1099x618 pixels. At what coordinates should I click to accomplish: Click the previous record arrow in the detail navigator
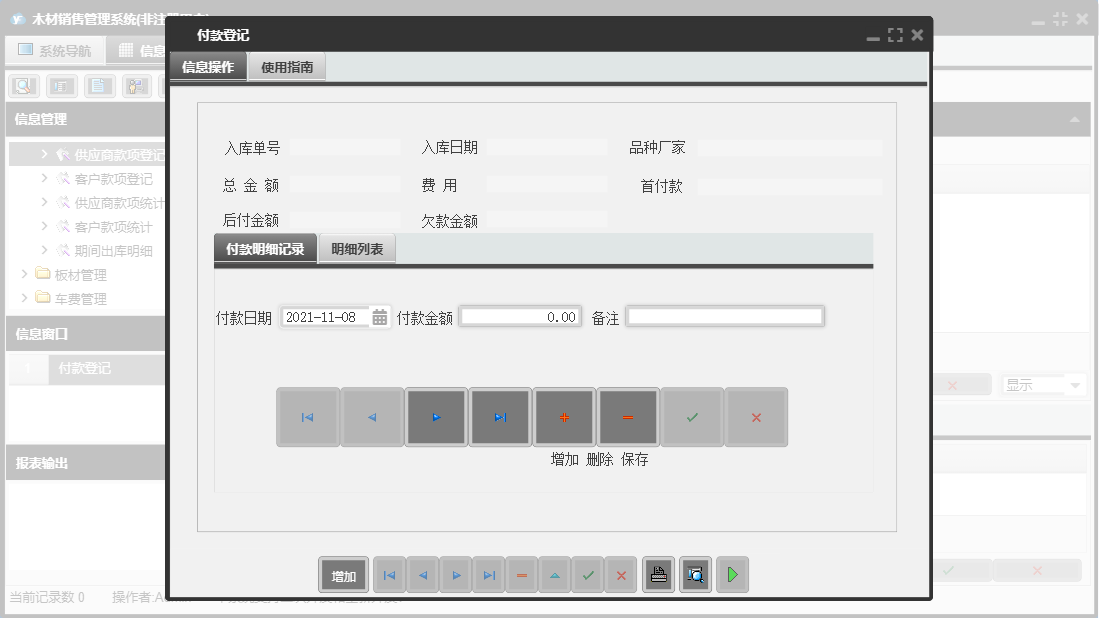[372, 416]
